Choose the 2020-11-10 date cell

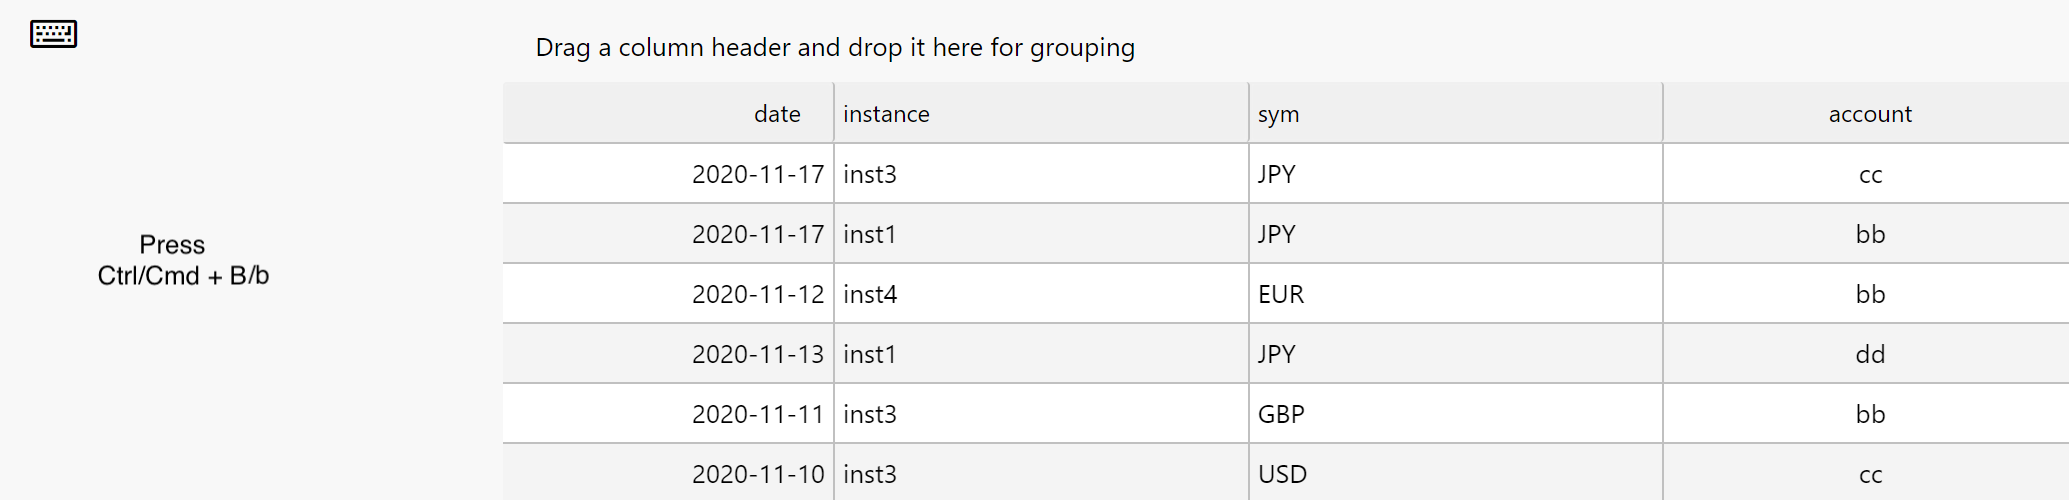[757, 474]
